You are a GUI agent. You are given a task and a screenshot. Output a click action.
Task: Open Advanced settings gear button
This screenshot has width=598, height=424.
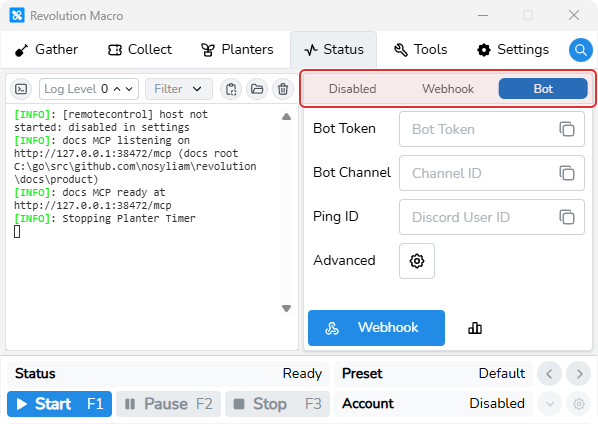[417, 261]
